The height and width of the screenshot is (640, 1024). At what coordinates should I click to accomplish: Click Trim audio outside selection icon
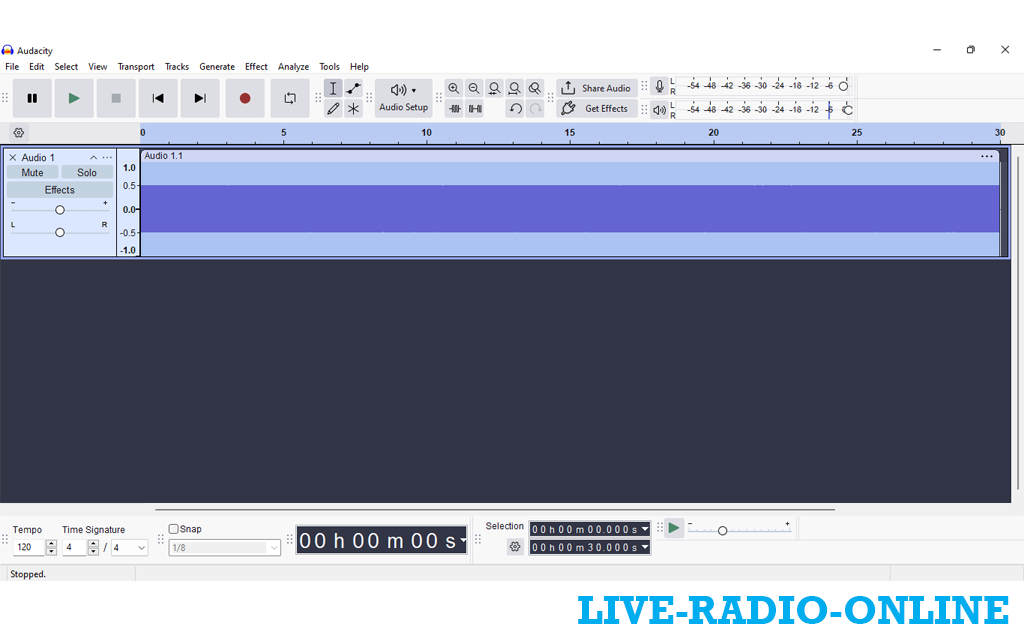[455, 108]
